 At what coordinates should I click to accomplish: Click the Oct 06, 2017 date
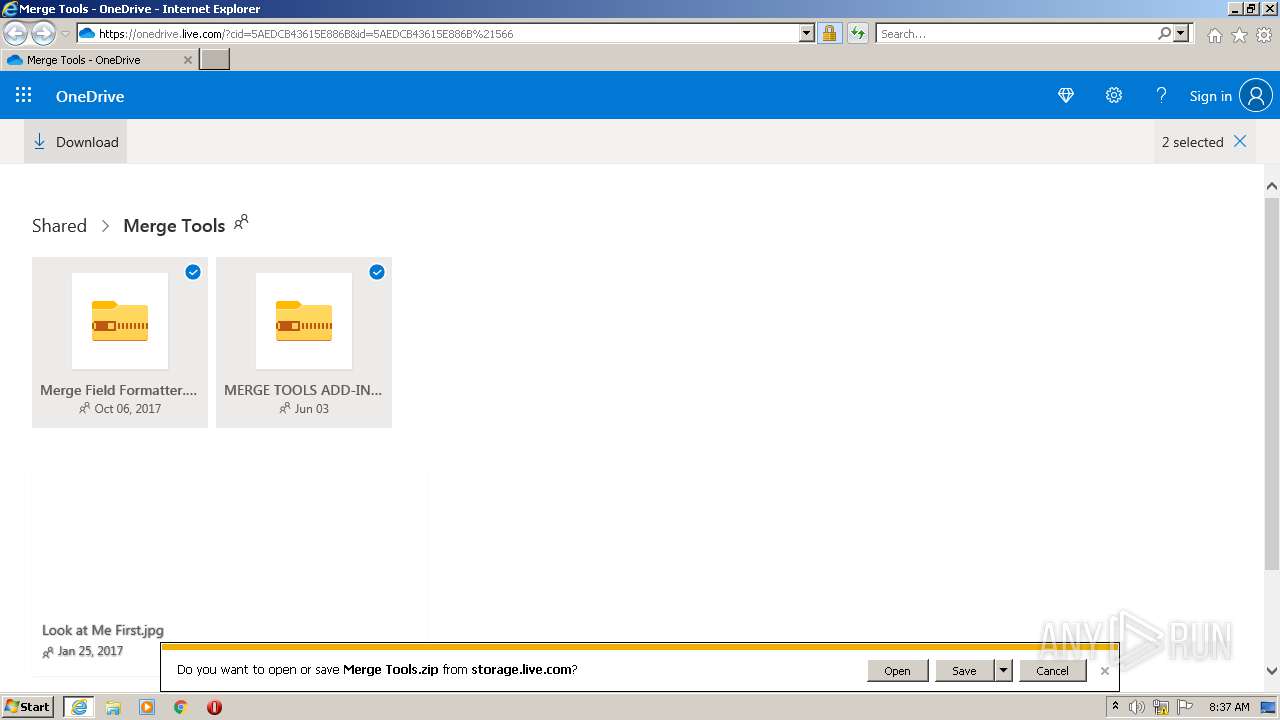tap(128, 409)
